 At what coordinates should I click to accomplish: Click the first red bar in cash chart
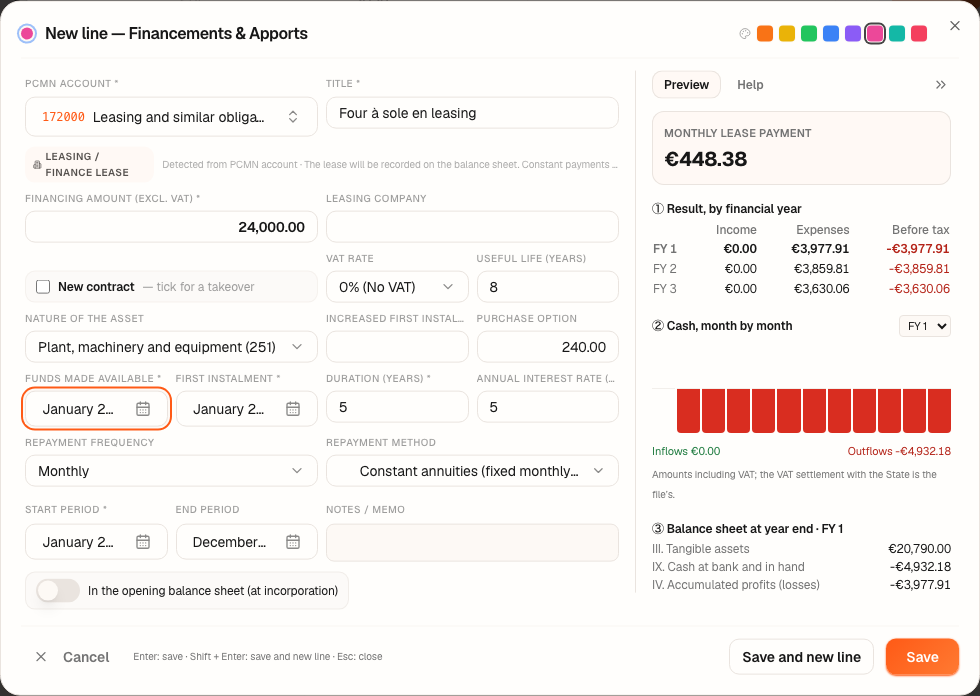point(688,410)
